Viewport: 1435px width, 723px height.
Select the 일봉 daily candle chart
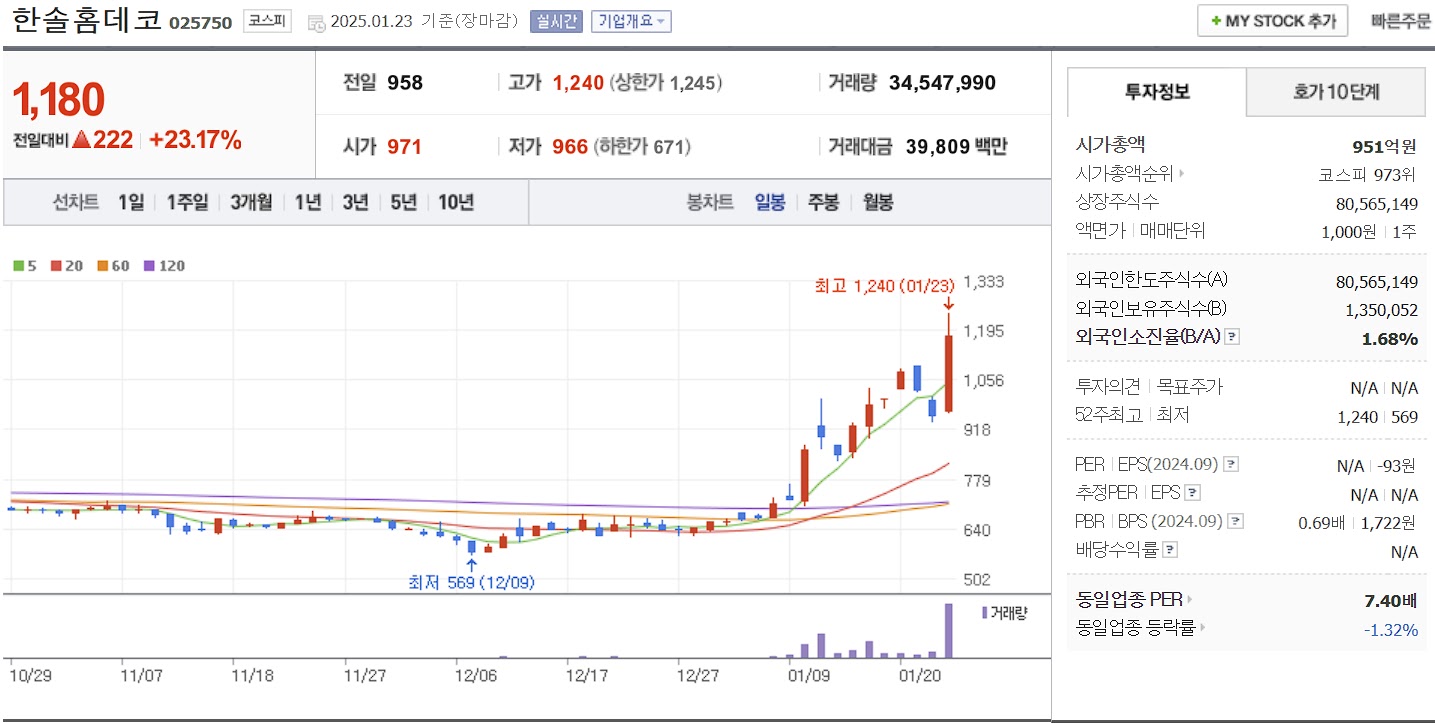[x=770, y=202]
